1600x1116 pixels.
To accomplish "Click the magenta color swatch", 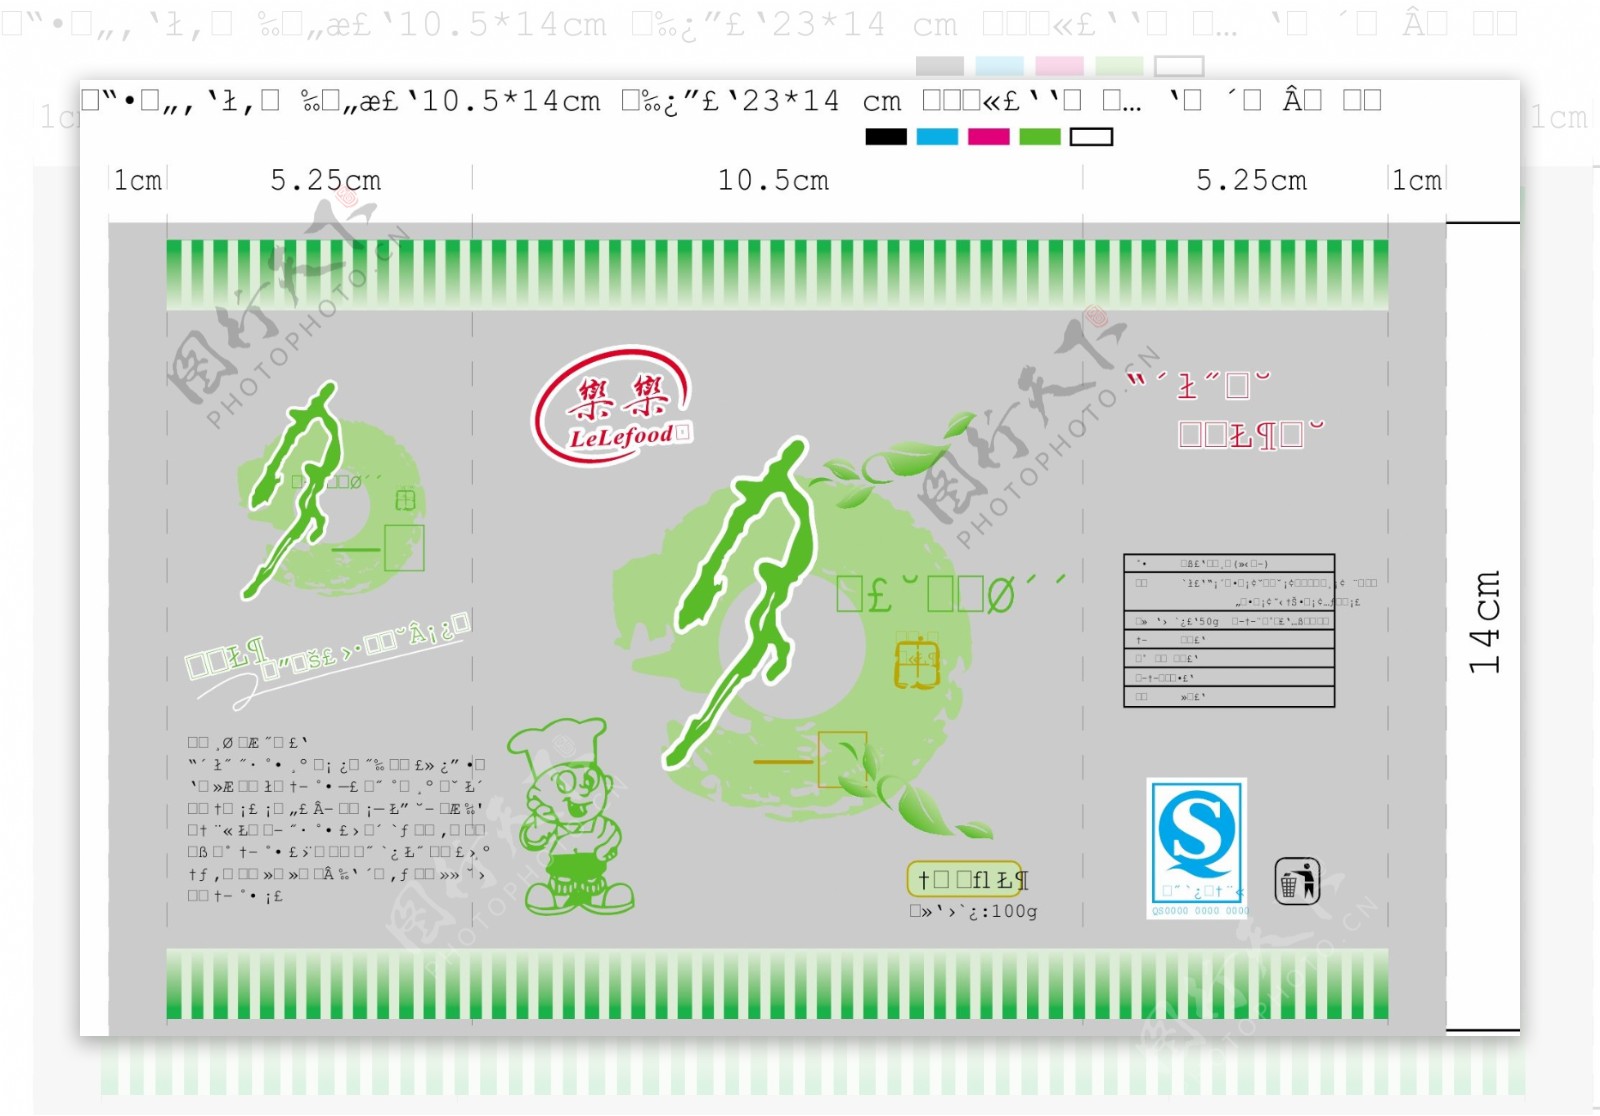I will pos(989,137).
